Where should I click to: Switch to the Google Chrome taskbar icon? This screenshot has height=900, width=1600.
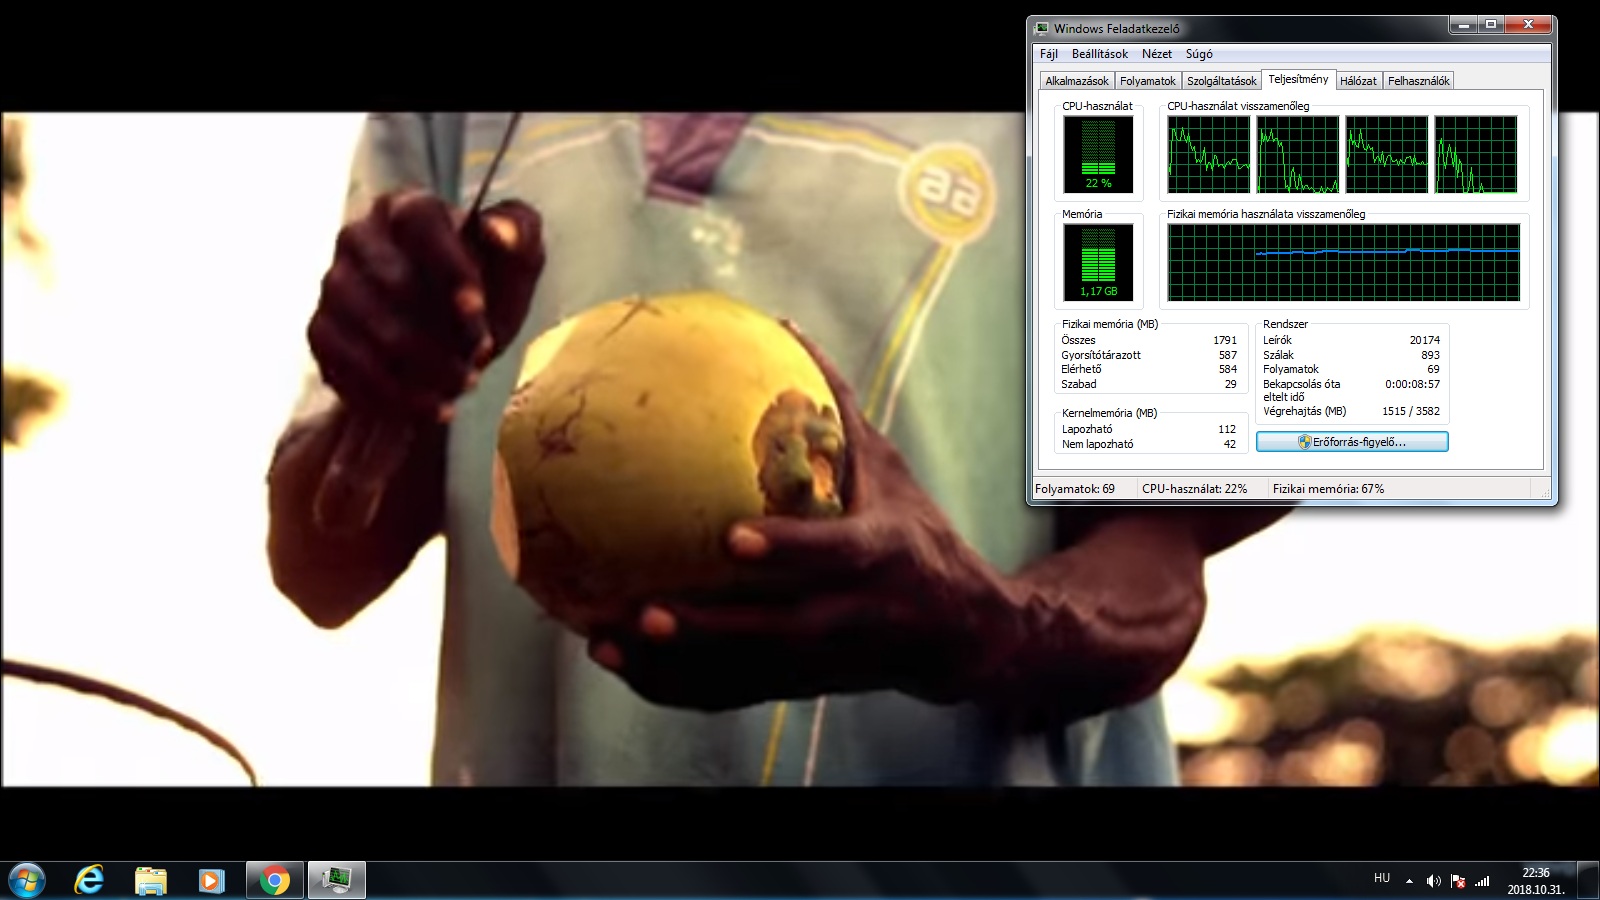click(275, 881)
